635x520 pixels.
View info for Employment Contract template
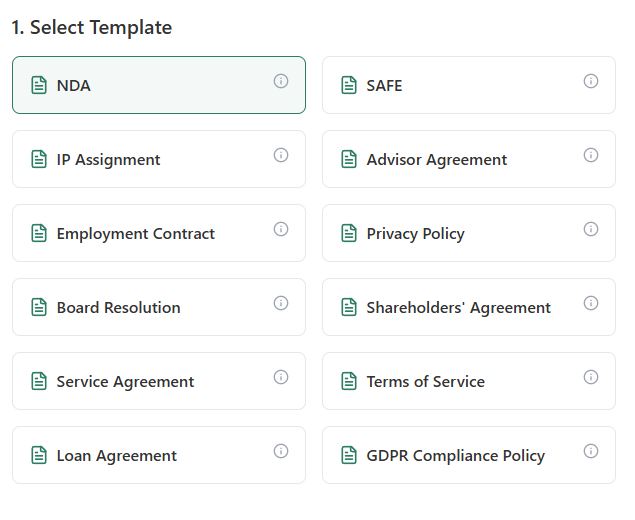click(x=281, y=229)
